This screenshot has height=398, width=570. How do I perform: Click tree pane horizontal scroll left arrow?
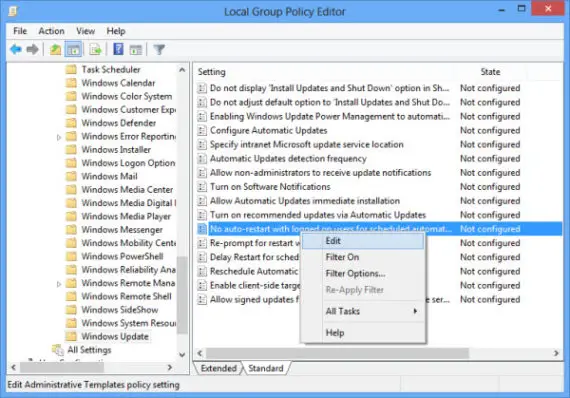coord(13,367)
